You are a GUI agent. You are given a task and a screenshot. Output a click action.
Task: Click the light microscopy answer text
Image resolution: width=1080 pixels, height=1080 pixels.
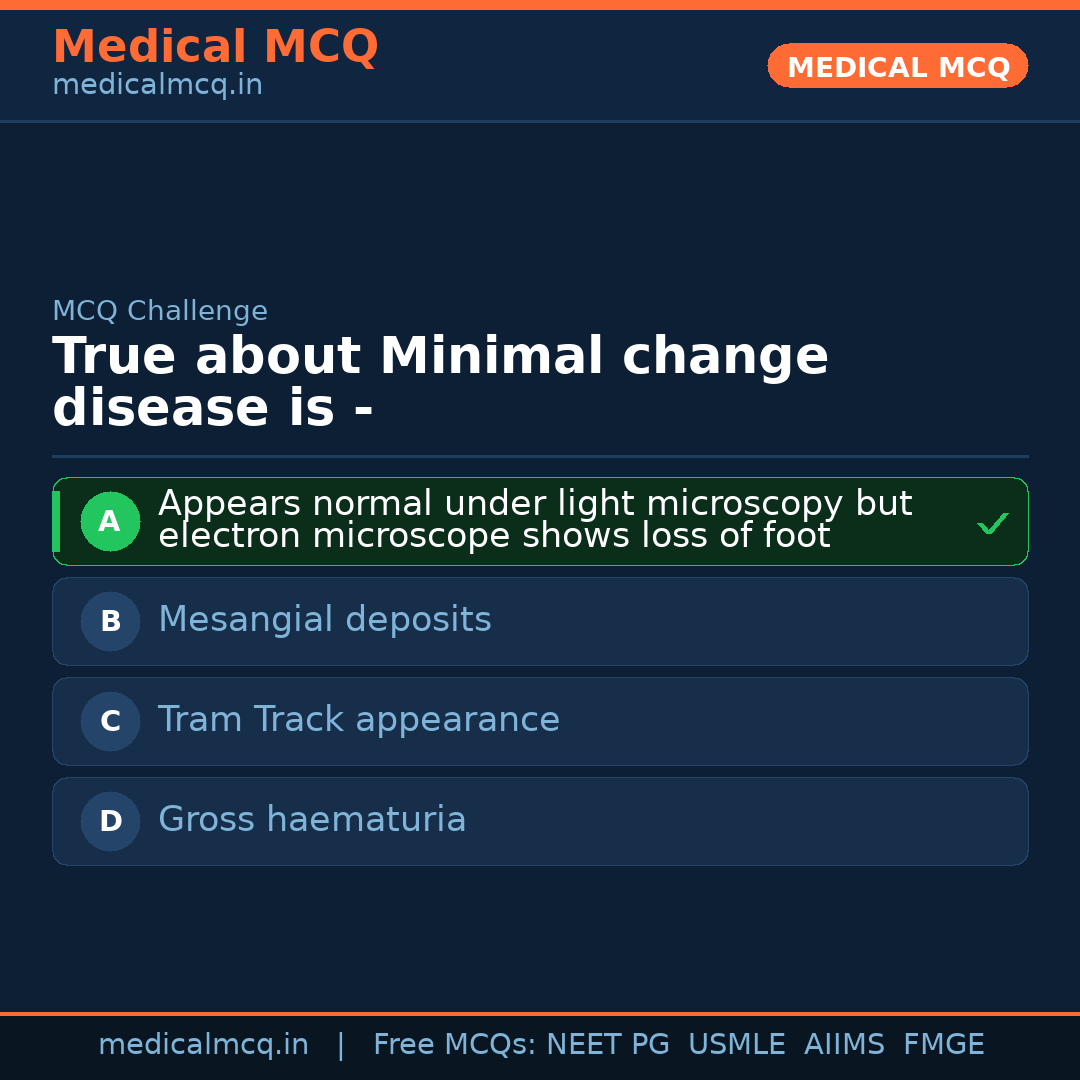(x=535, y=520)
